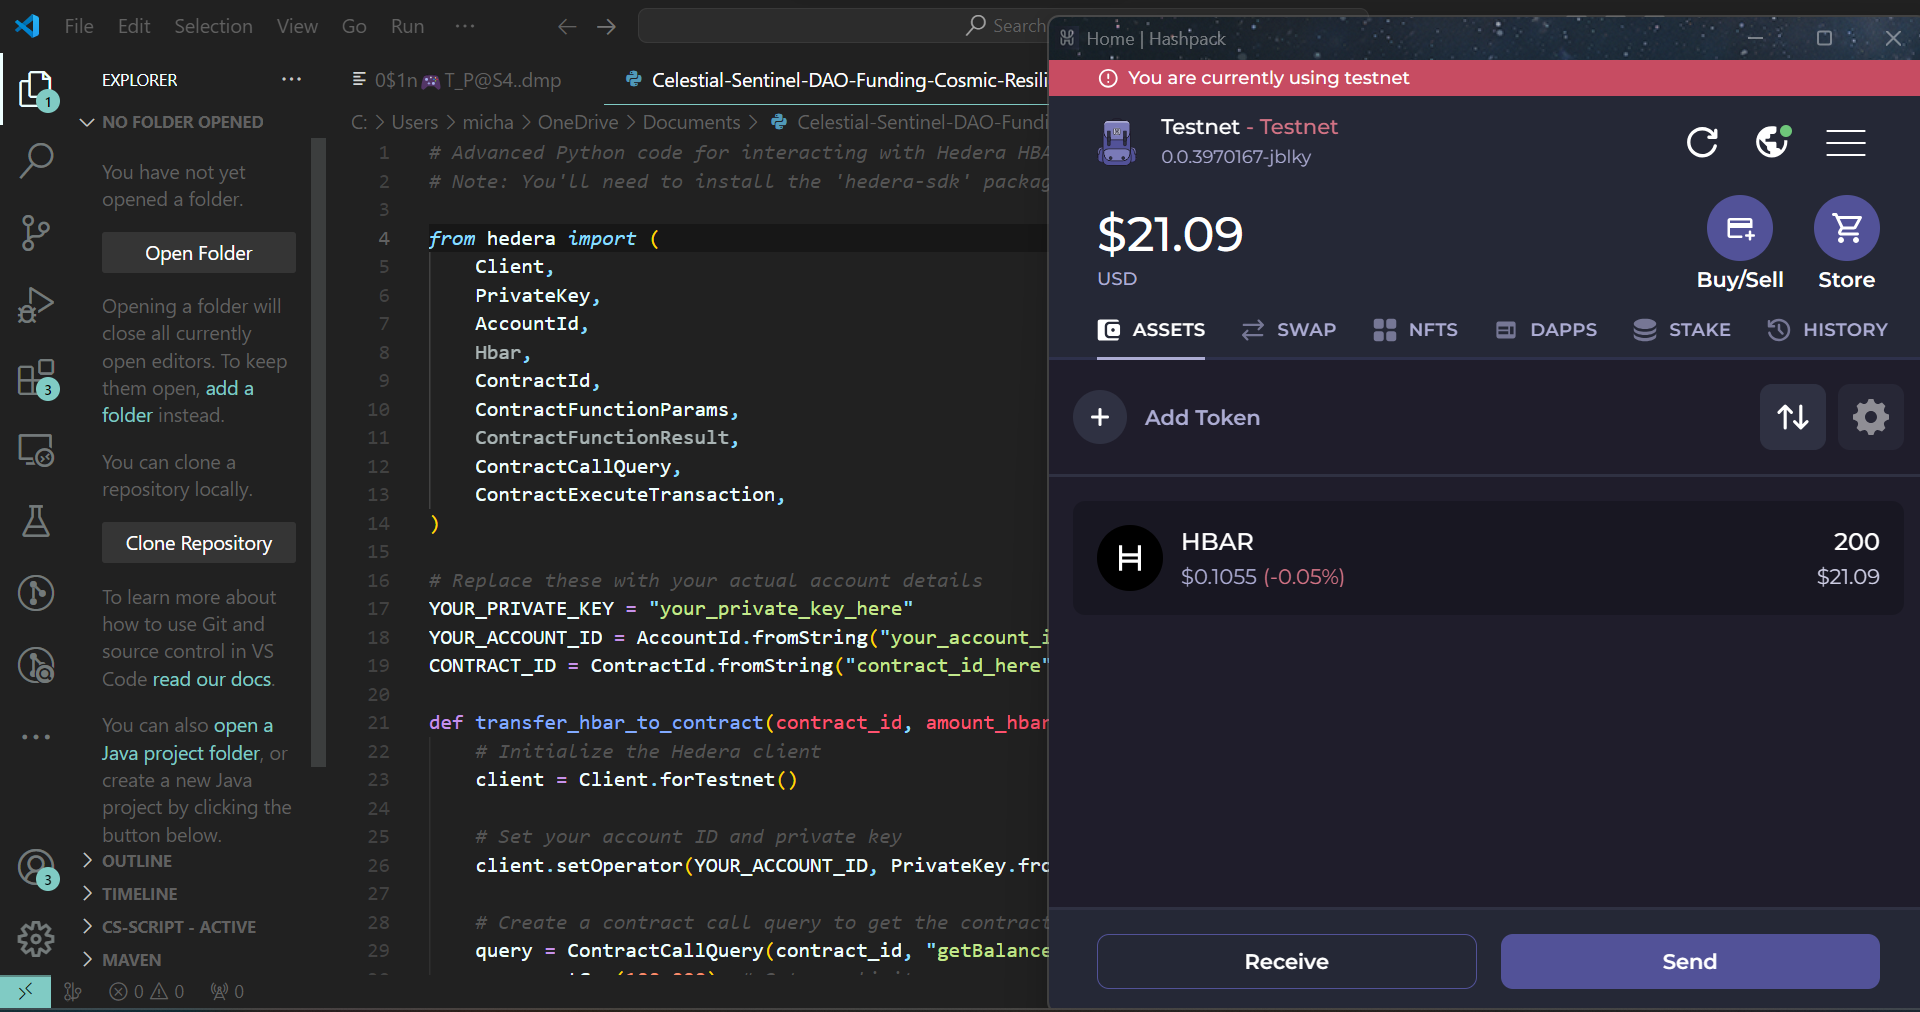Open the network globe icon in HashPack
Image resolution: width=1920 pixels, height=1012 pixels.
click(1773, 142)
